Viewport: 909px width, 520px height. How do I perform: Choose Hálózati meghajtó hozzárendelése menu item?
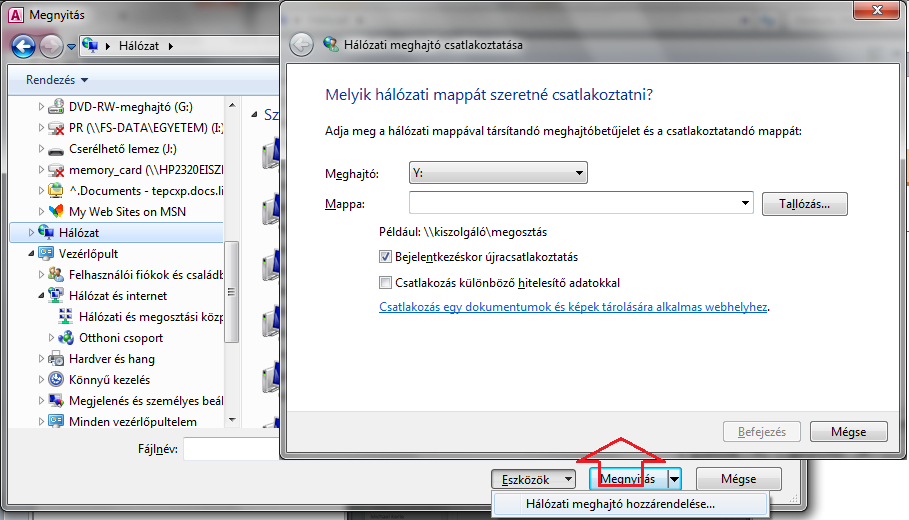tap(630, 504)
